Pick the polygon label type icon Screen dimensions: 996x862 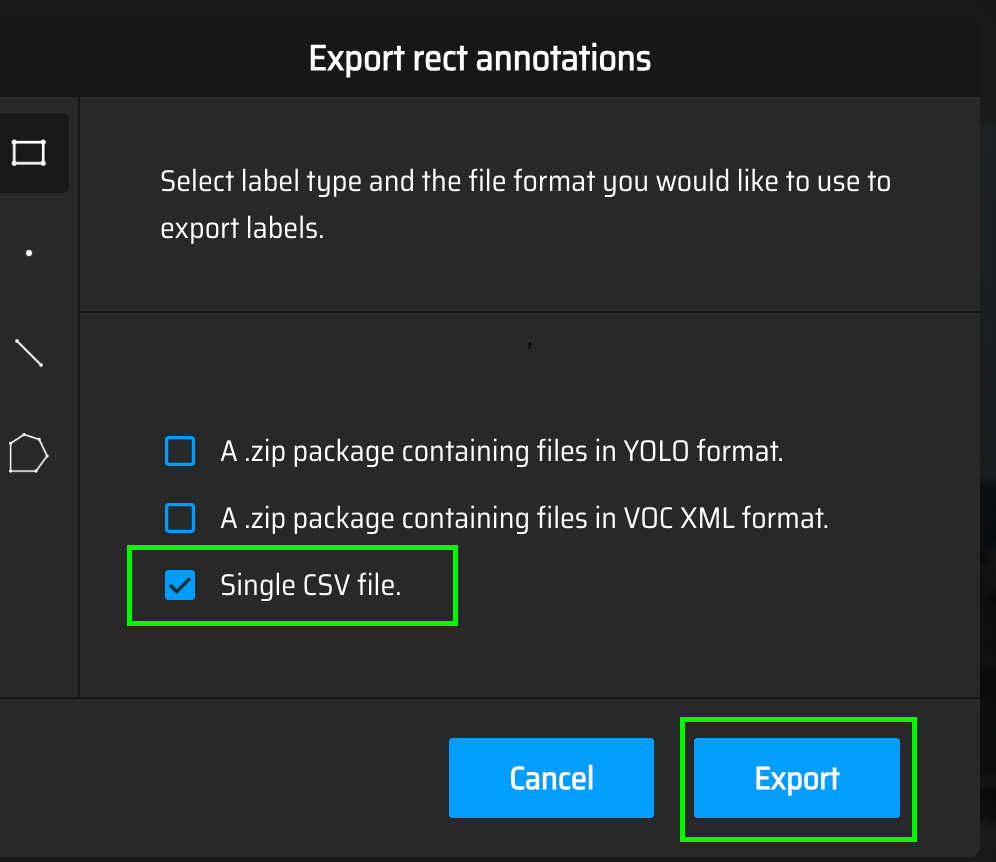click(29, 454)
